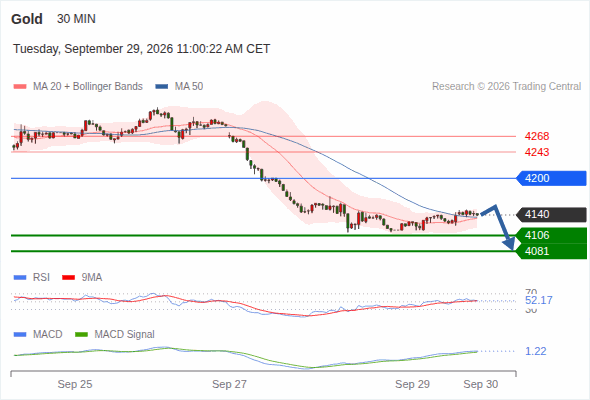The height and width of the screenshot is (400, 590).
Task: Click the Gold chart title
Action: click(x=27, y=19)
